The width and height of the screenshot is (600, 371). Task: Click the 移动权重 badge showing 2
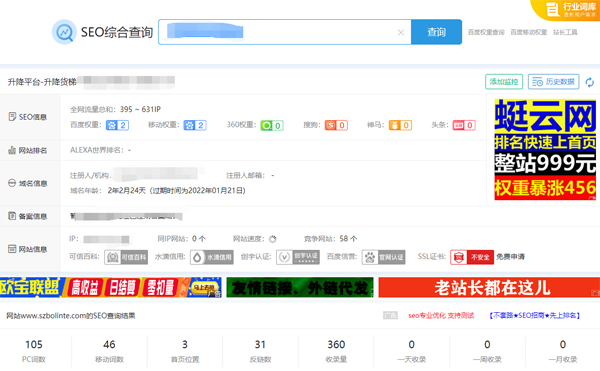195,125
